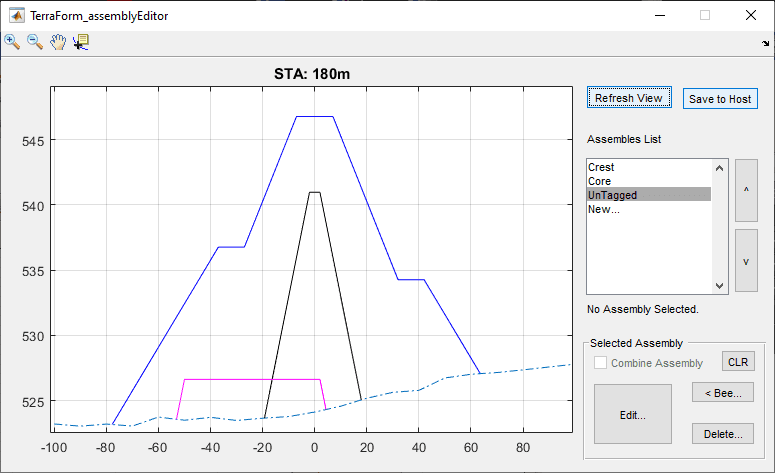
Task: Enable the Data Cursor tool
Action: (x=81, y=42)
